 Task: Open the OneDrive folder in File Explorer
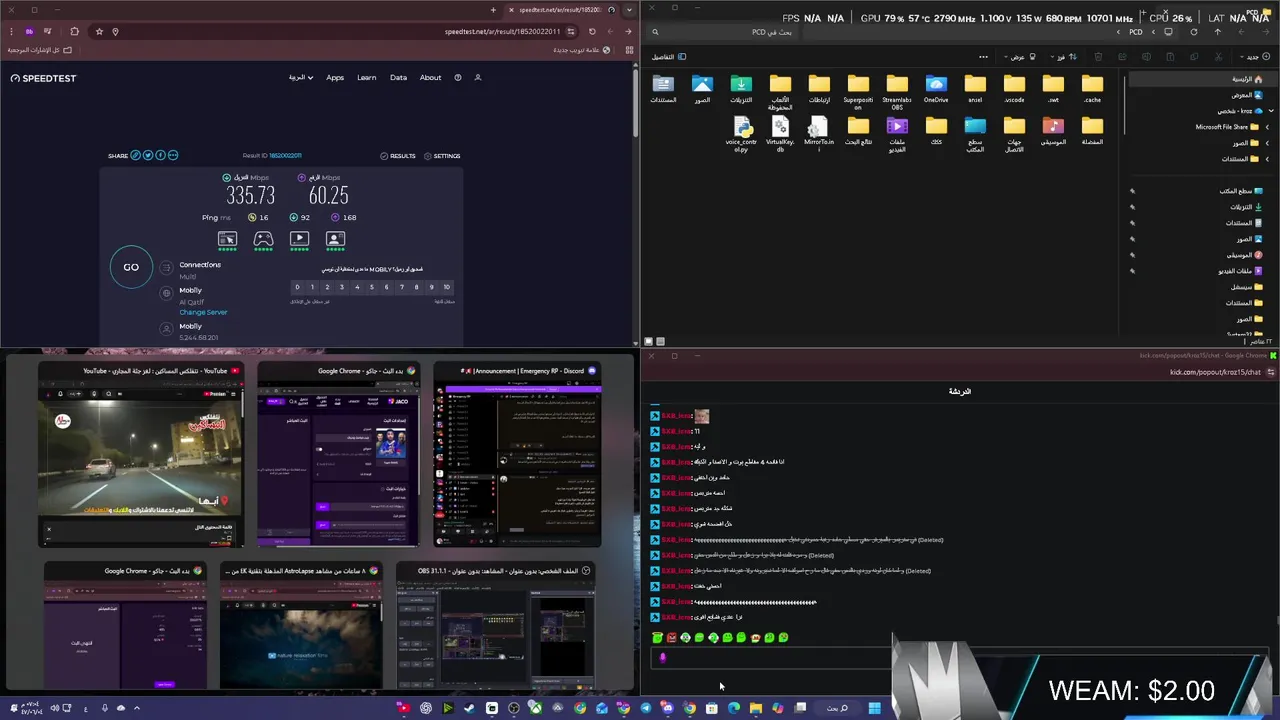click(x=936, y=89)
